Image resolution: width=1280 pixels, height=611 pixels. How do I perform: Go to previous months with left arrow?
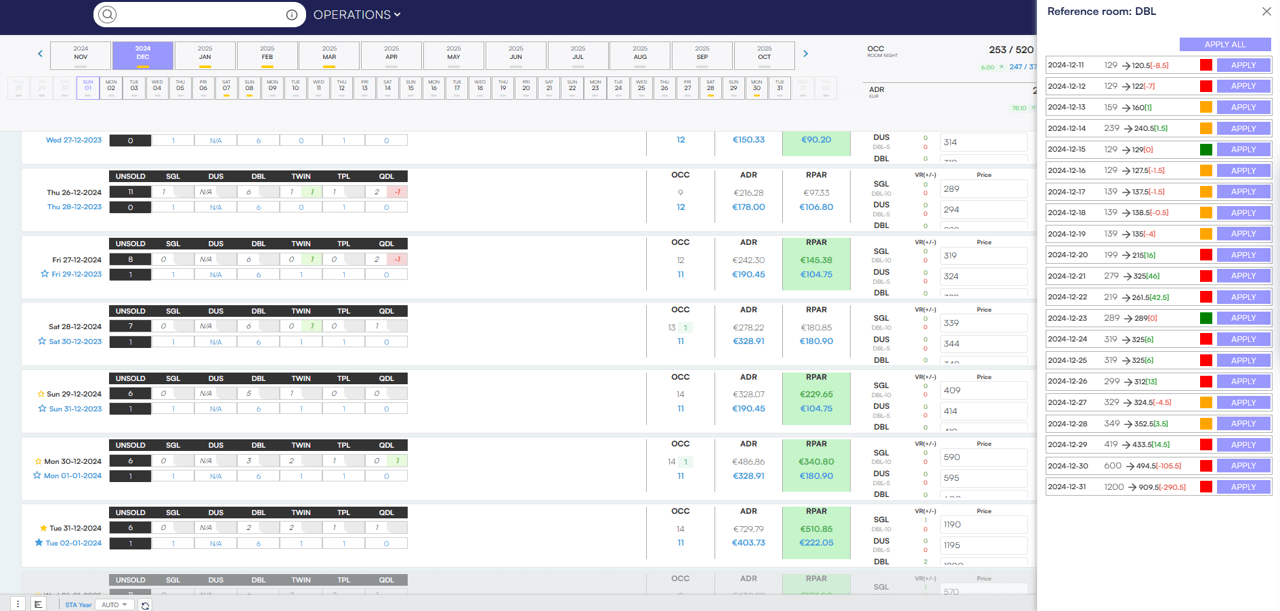point(40,54)
